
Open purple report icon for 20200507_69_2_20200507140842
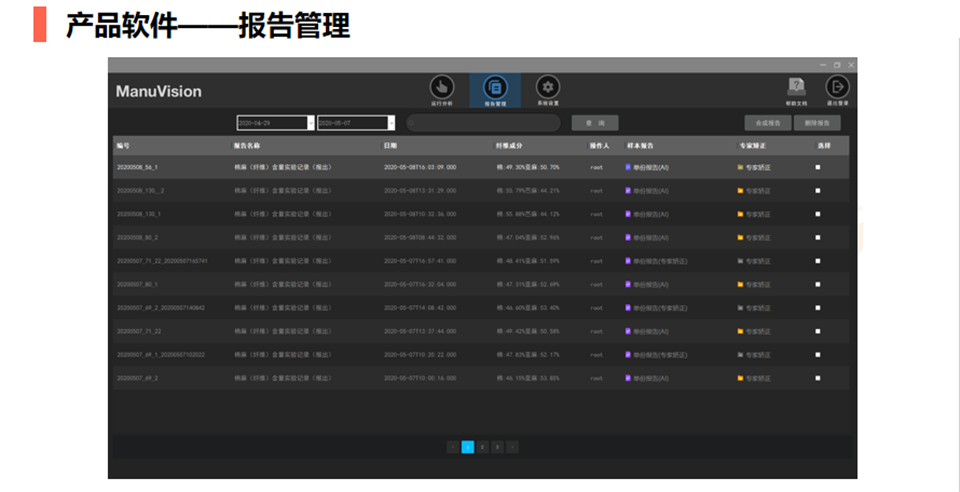[x=628, y=308]
